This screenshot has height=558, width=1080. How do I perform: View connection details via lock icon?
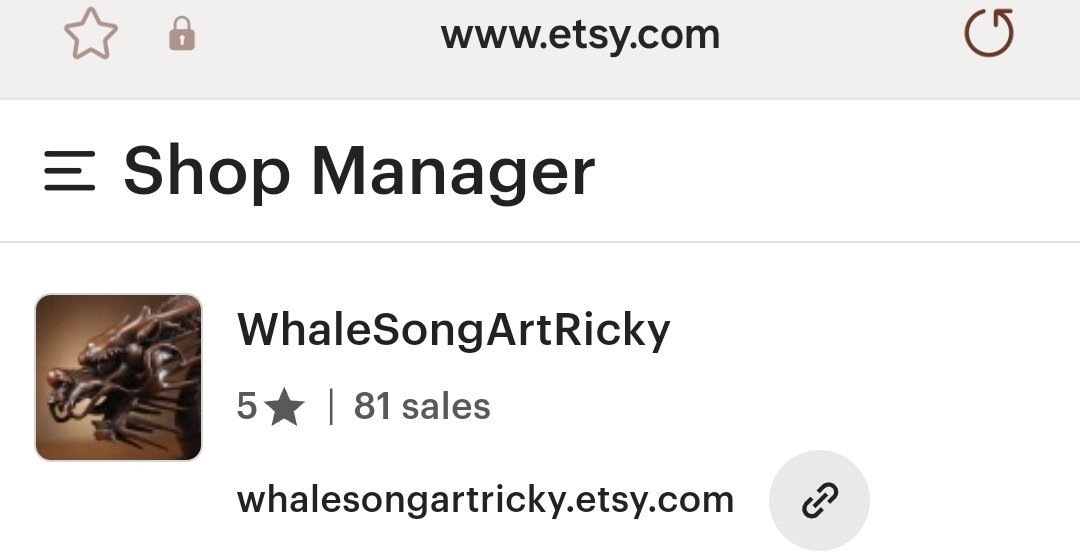[x=181, y=37]
